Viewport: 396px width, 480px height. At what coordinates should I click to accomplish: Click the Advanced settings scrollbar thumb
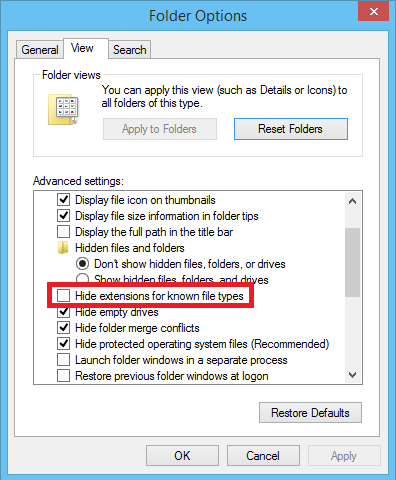(352, 262)
